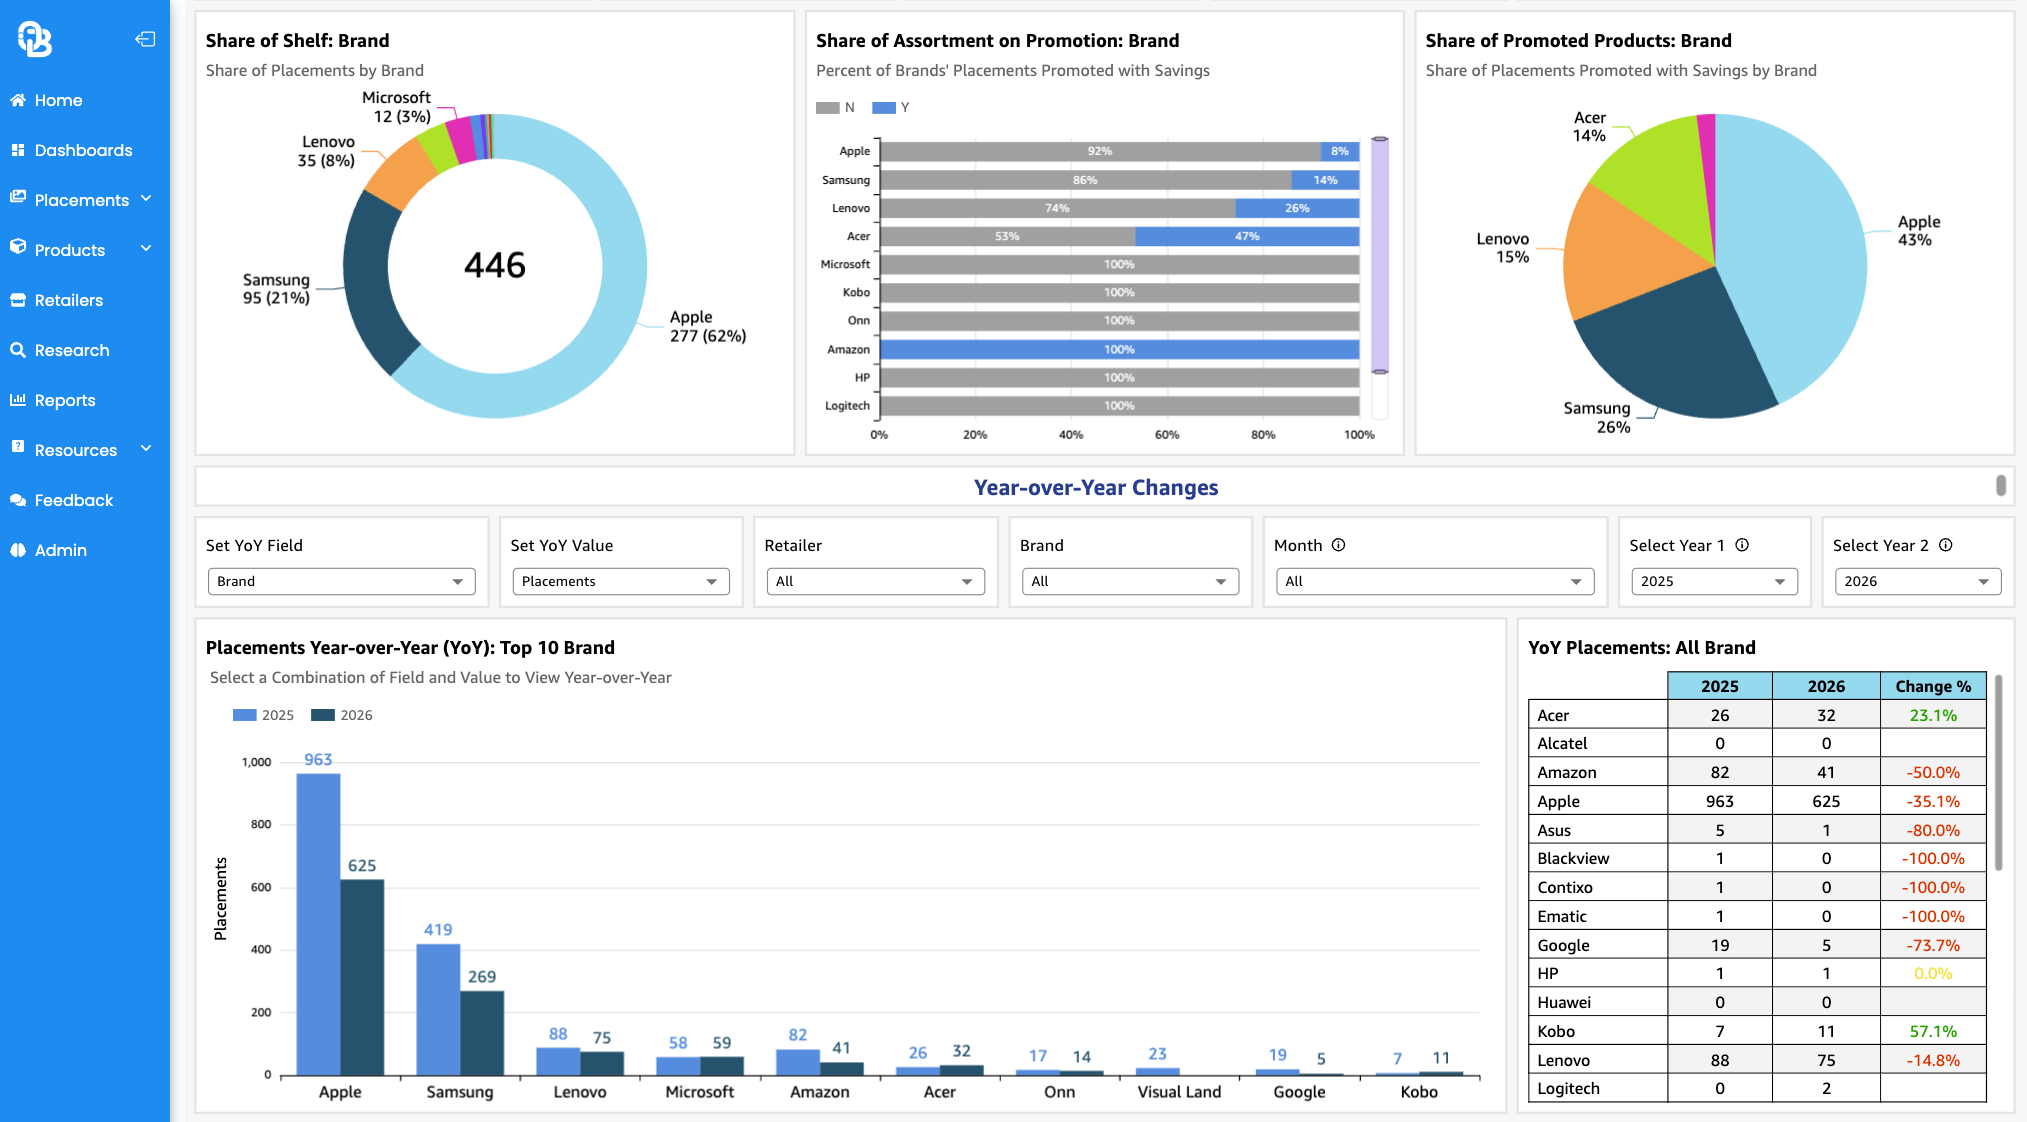Open the Retailer filter dropdown
Image resolution: width=2027 pixels, height=1122 pixels.
pyautogui.click(x=875, y=581)
